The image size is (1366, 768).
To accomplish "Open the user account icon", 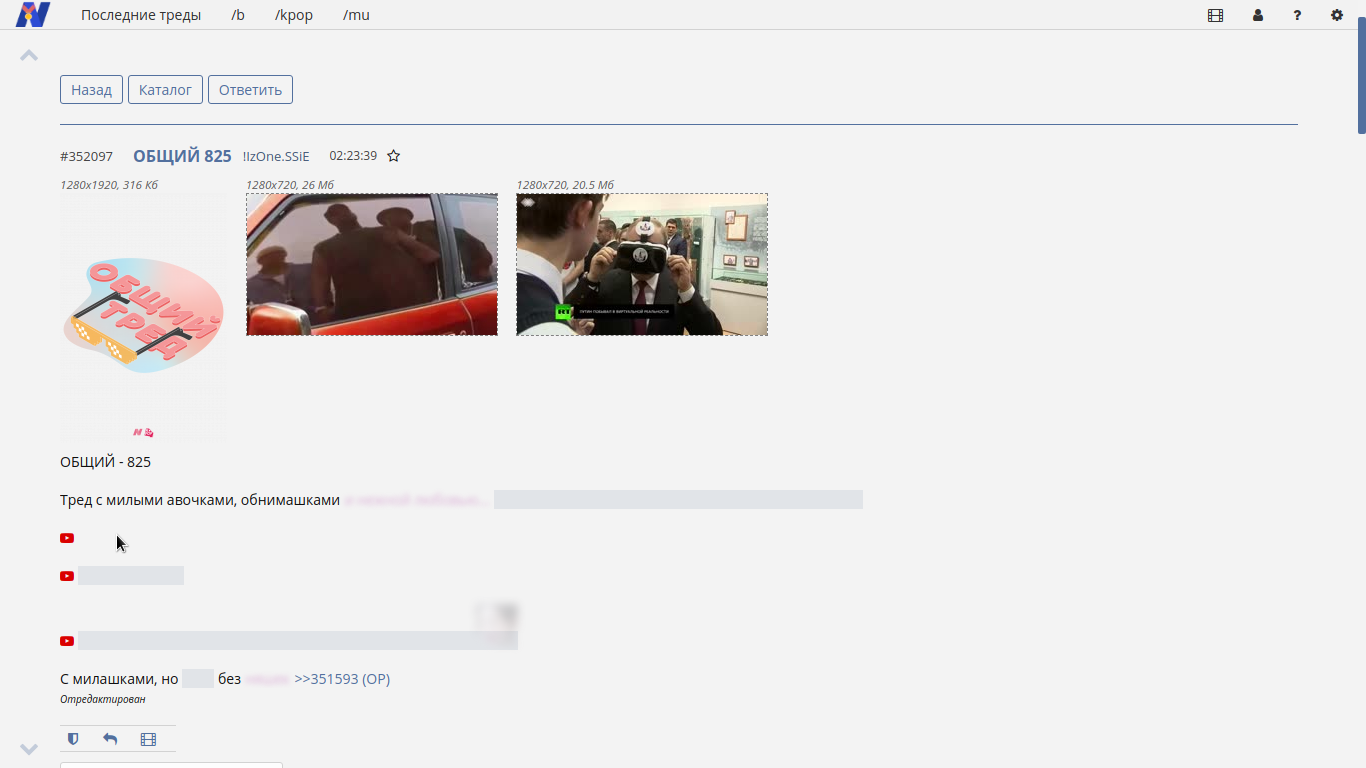I will [x=1258, y=15].
